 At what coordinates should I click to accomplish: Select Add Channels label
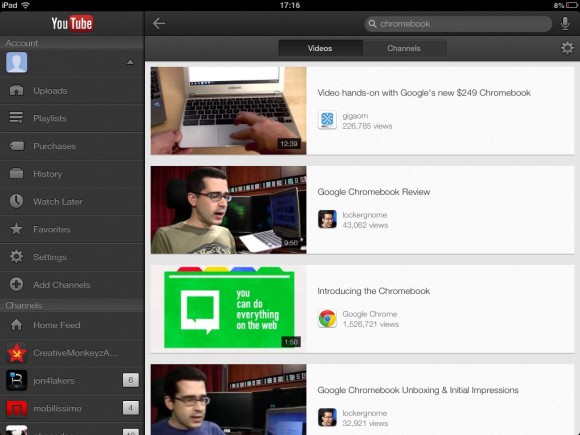click(x=62, y=285)
